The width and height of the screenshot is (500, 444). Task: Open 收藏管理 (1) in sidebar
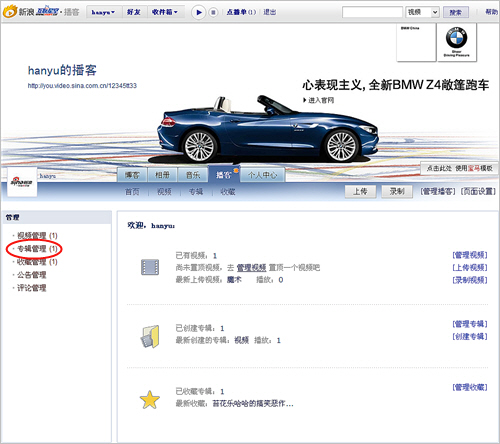[x=37, y=262]
